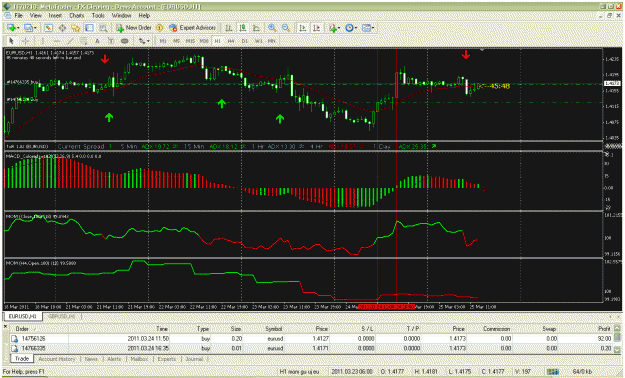
Task: Zoom in on the chart
Action: pyautogui.click(x=272, y=28)
